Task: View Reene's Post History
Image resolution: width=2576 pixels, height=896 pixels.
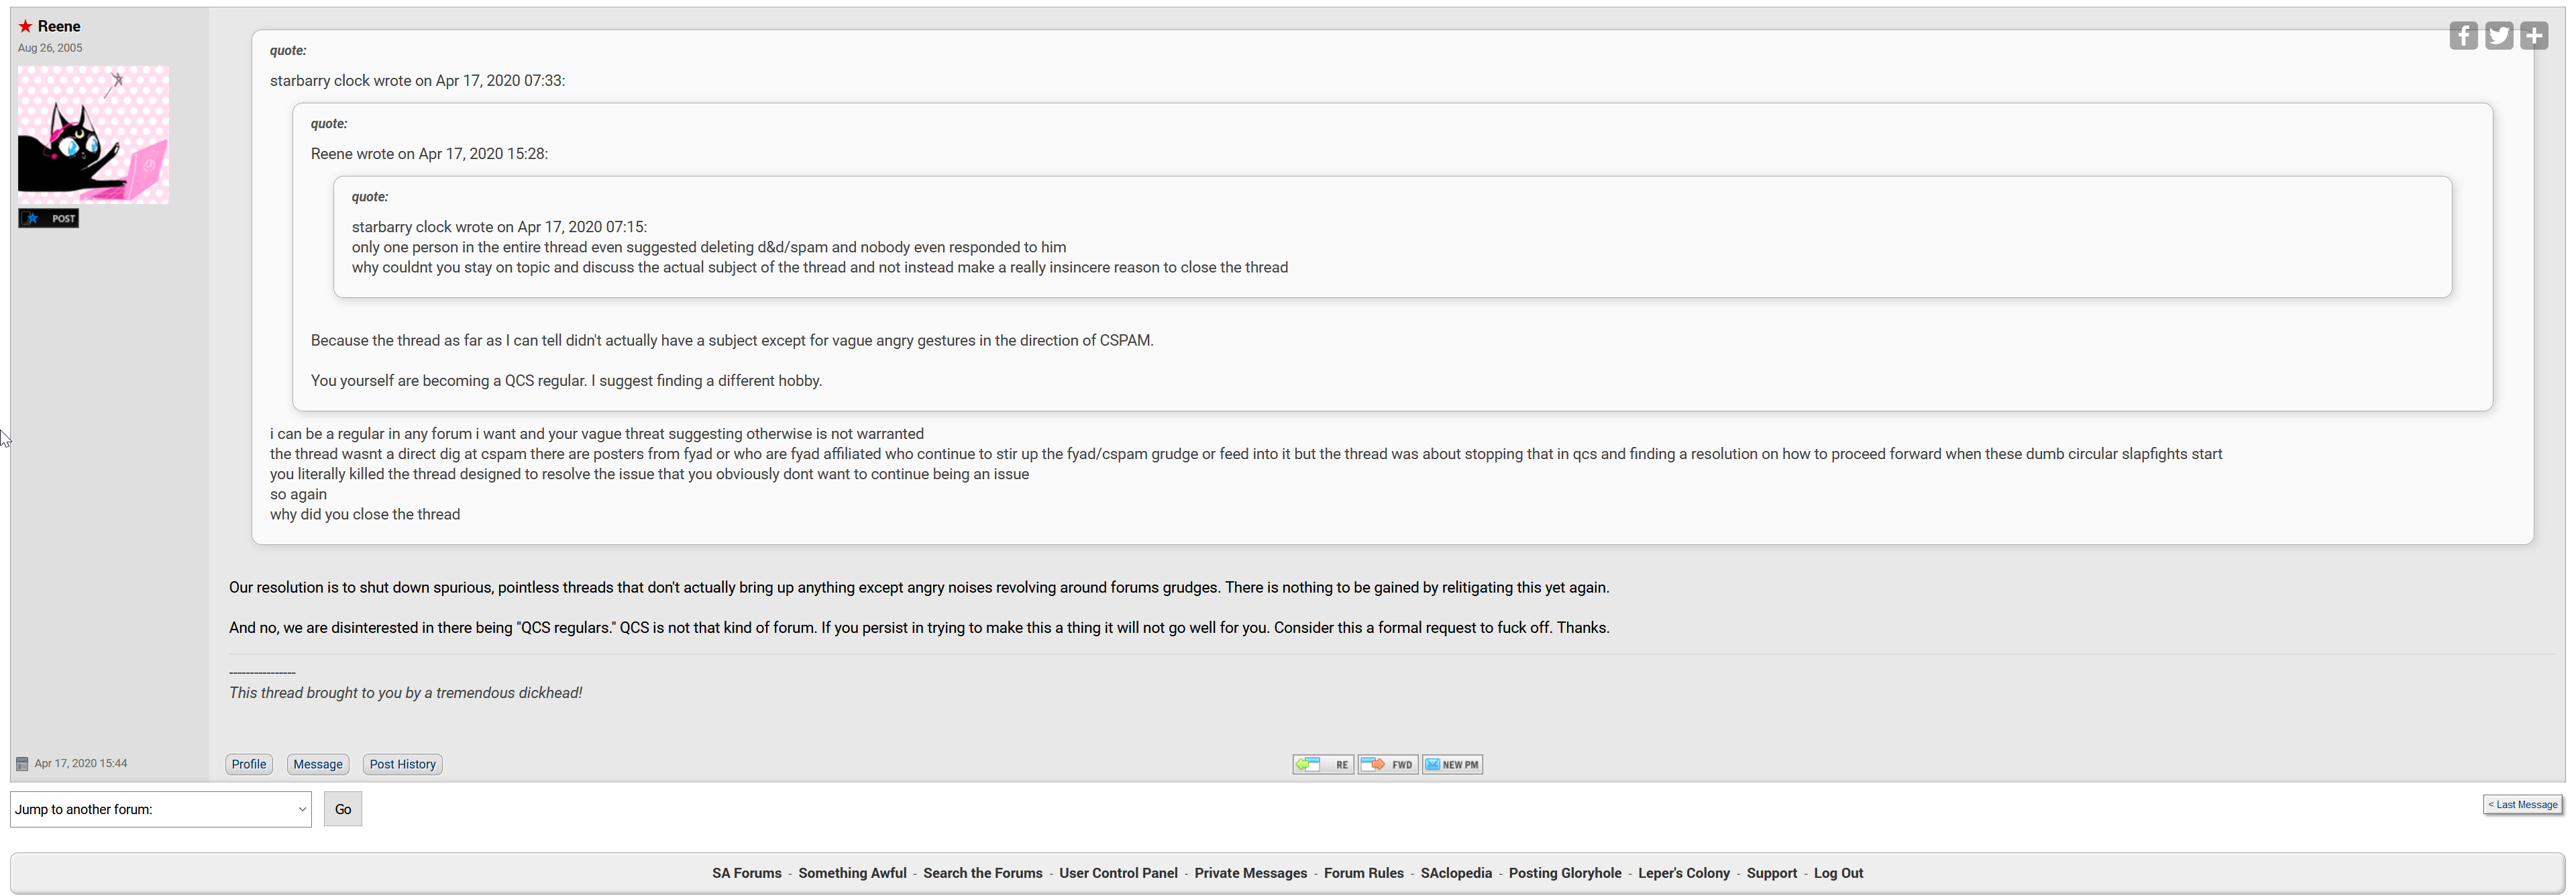Action: [x=403, y=764]
